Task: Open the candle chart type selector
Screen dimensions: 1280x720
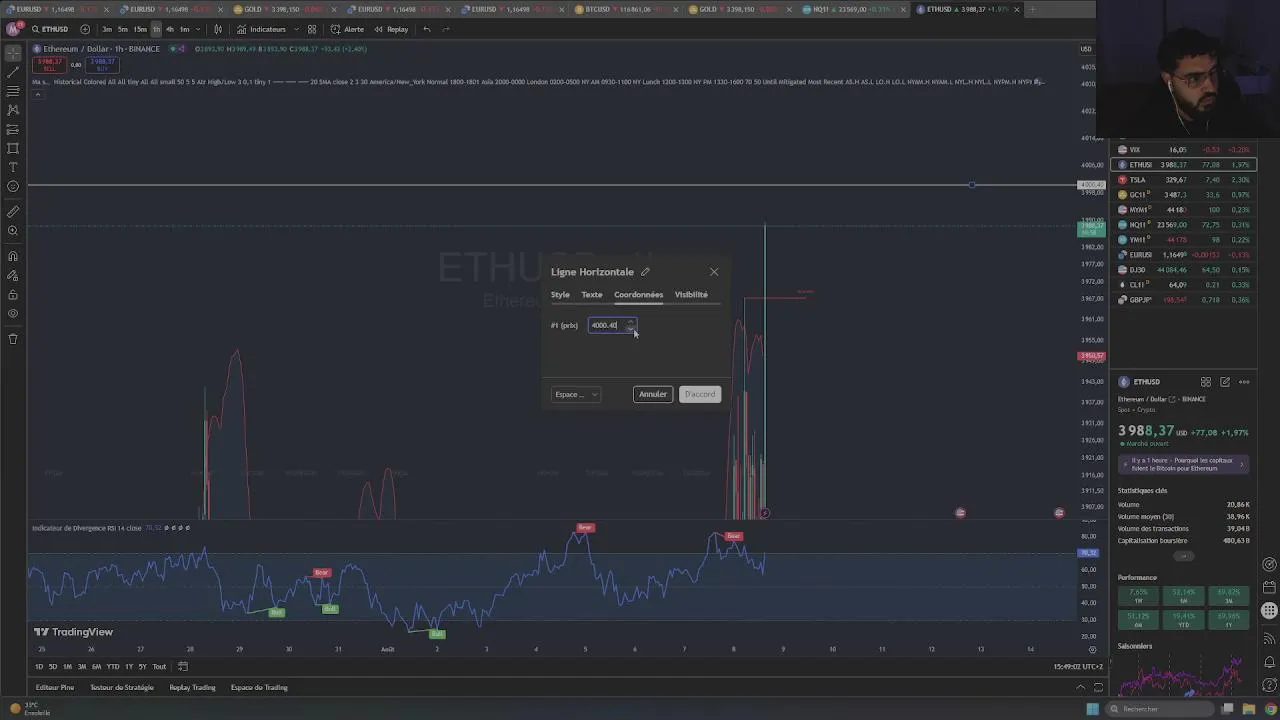Action: point(218,29)
